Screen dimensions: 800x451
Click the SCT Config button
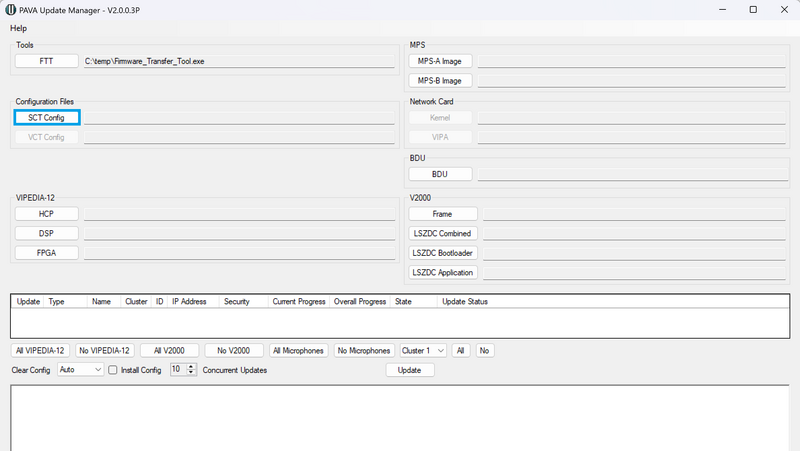pos(46,117)
